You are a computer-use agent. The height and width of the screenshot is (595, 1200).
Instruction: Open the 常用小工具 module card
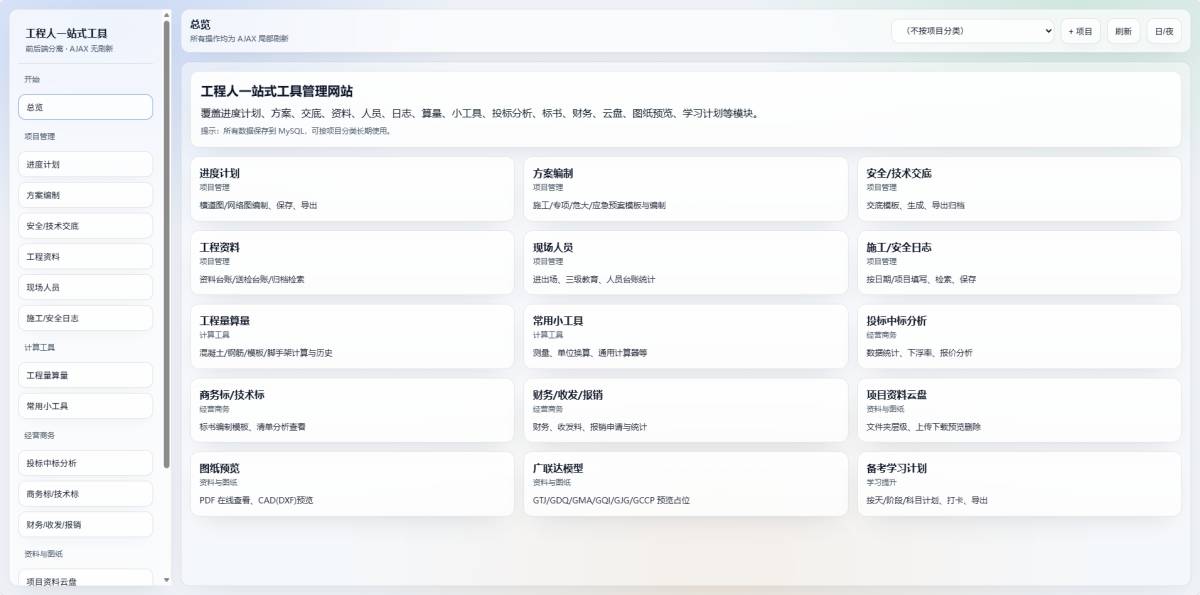(685, 336)
